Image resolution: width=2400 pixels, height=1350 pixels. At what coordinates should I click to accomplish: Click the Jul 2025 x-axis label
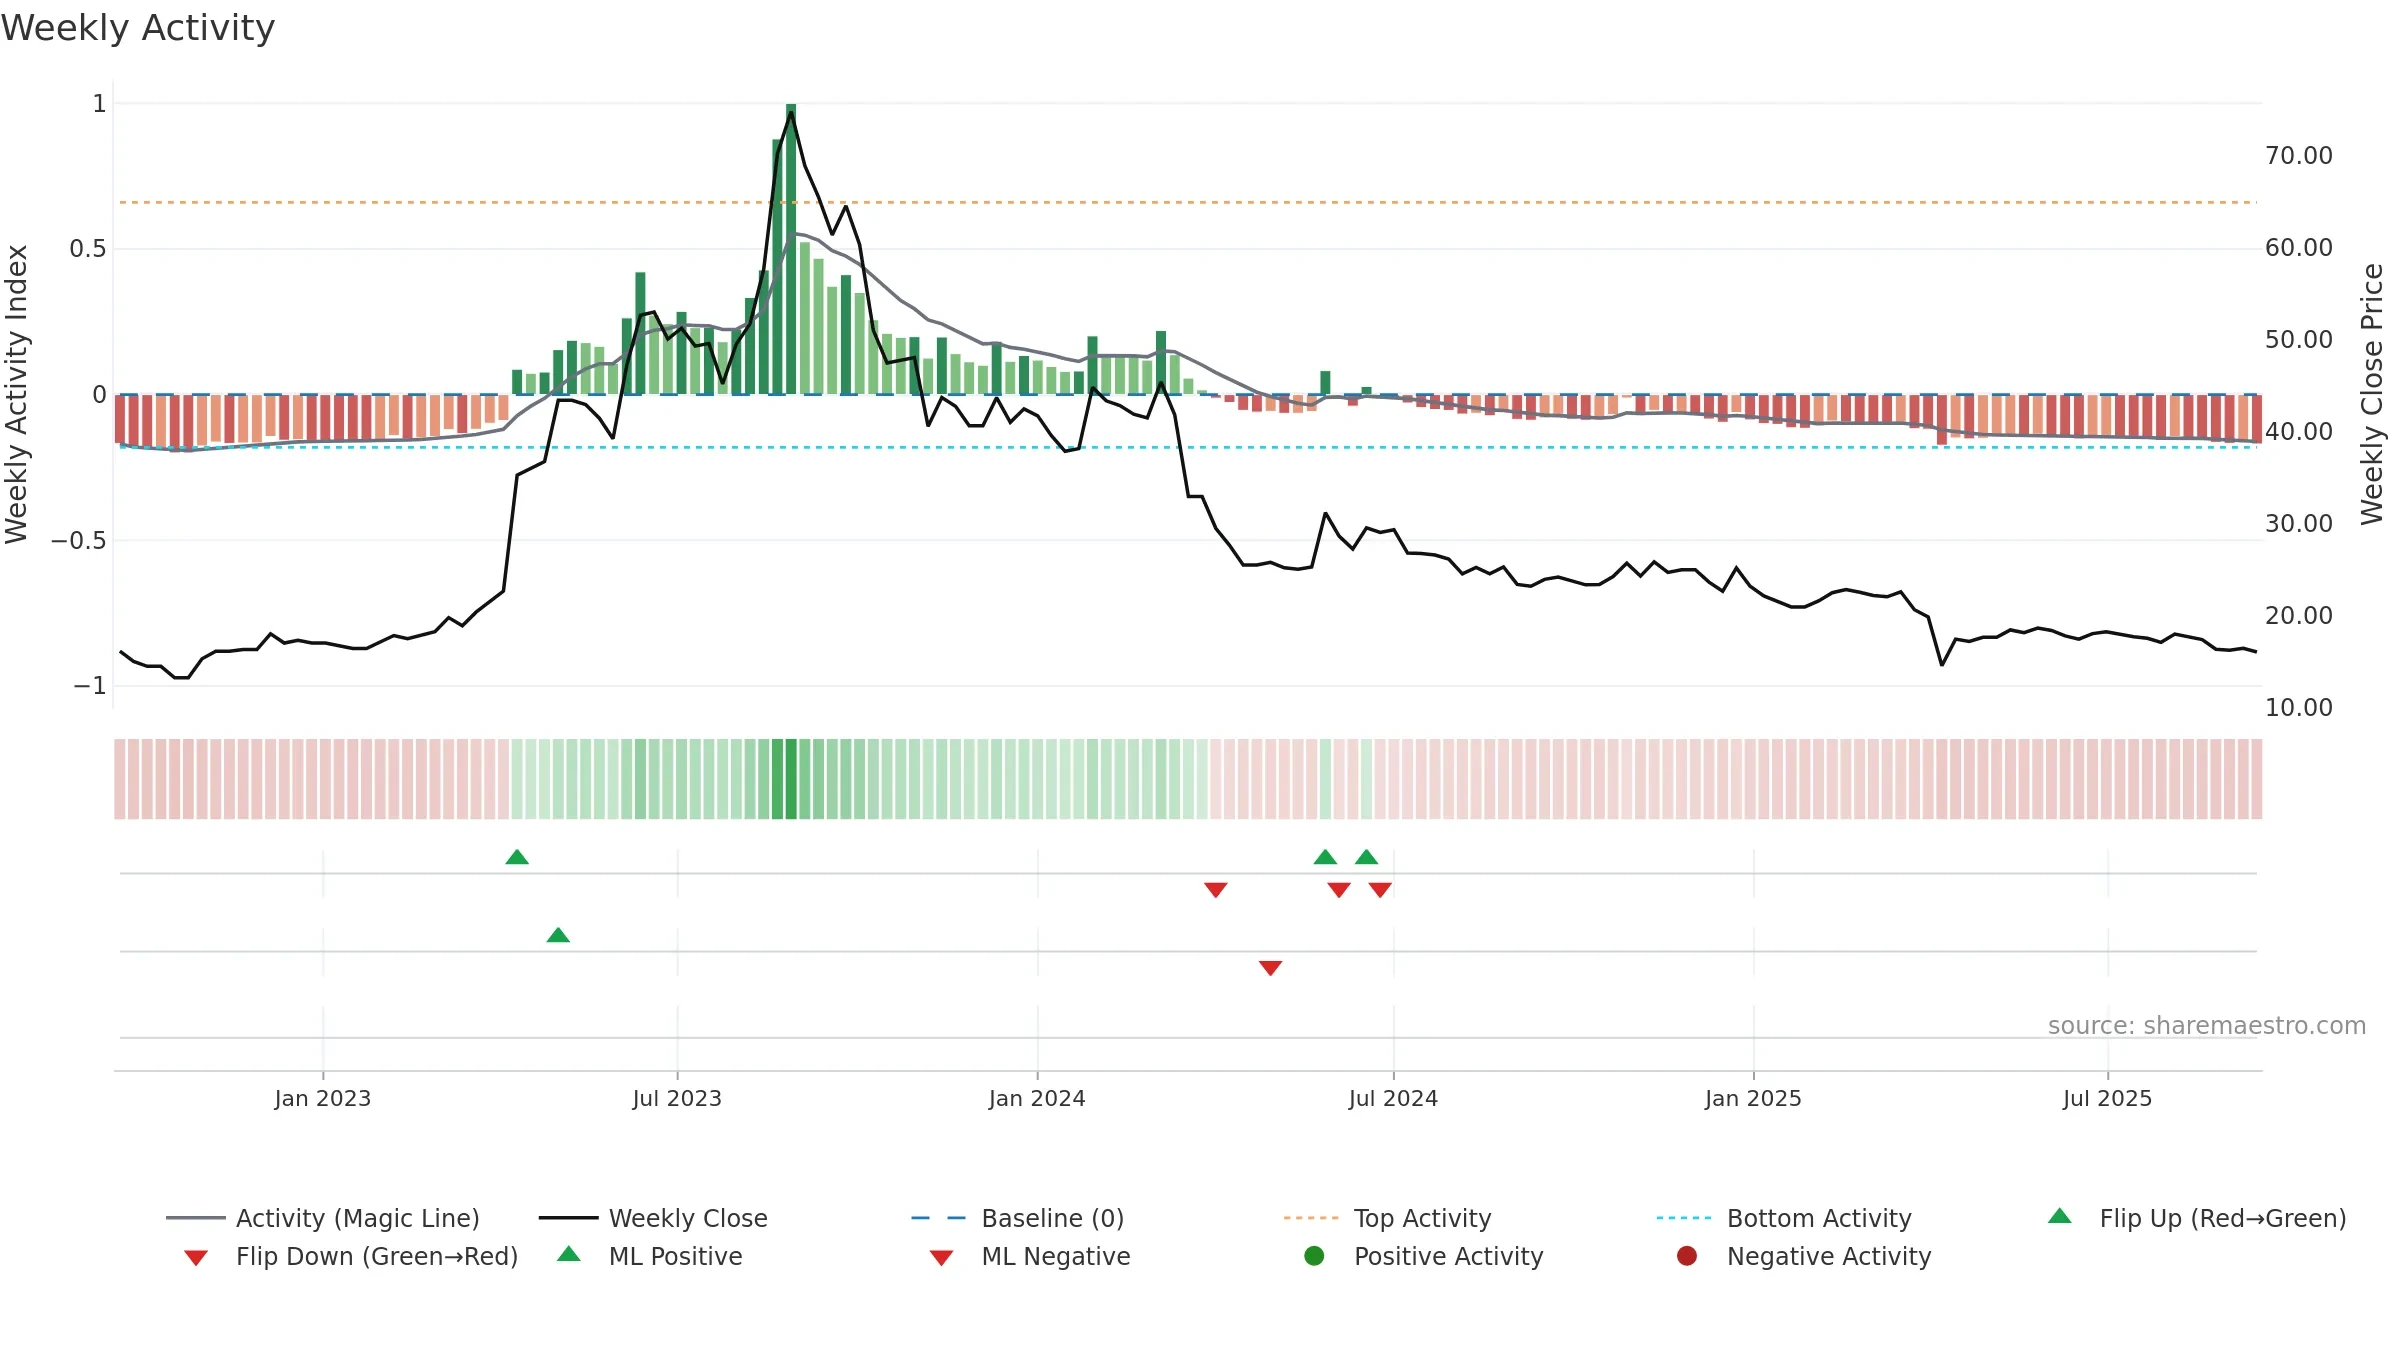(2107, 1098)
